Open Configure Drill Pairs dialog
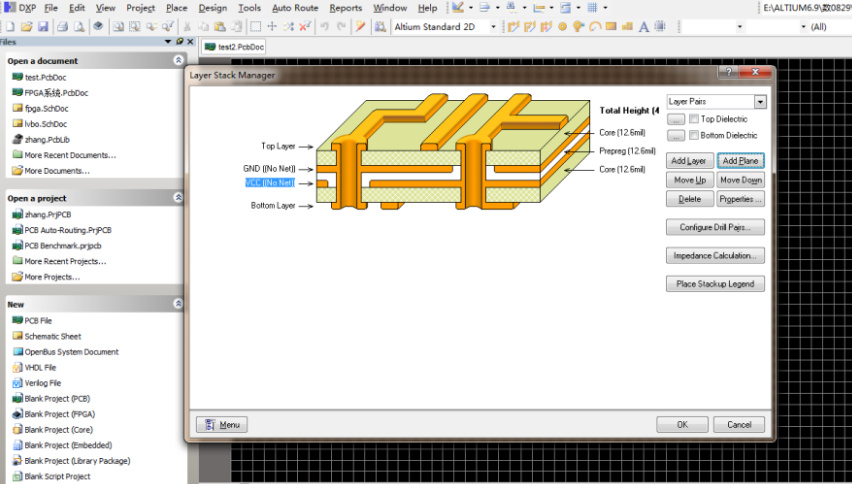Image resolution: width=852 pixels, height=484 pixels. pyautogui.click(x=715, y=227)
